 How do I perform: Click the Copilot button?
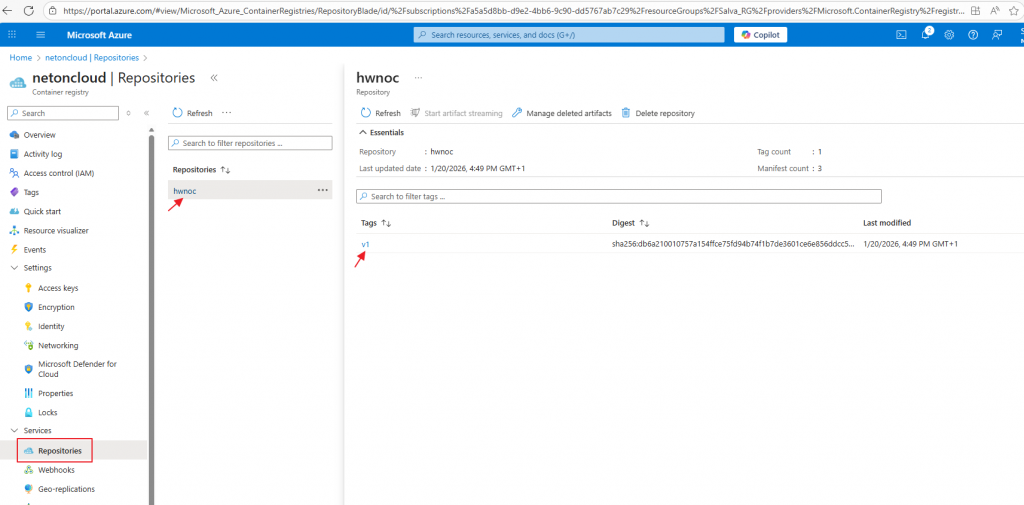coord(761,34)
